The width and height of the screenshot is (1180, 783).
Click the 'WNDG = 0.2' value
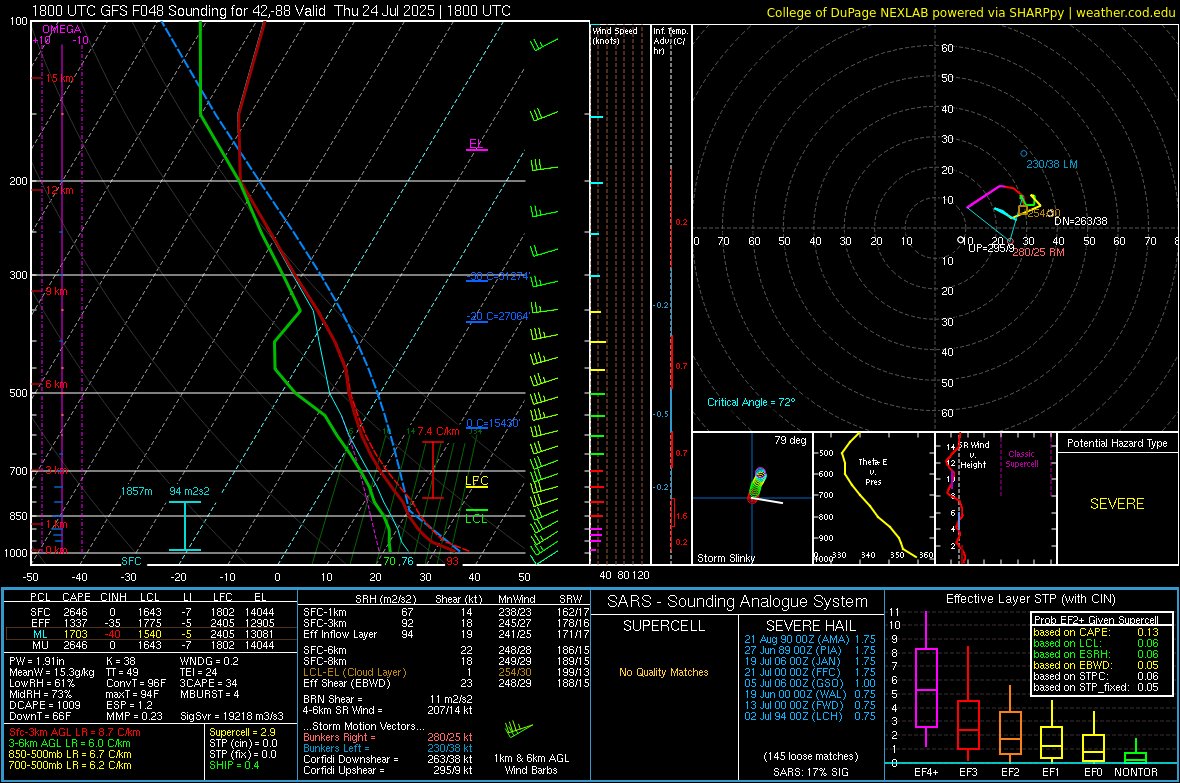[x=209, y=661]
